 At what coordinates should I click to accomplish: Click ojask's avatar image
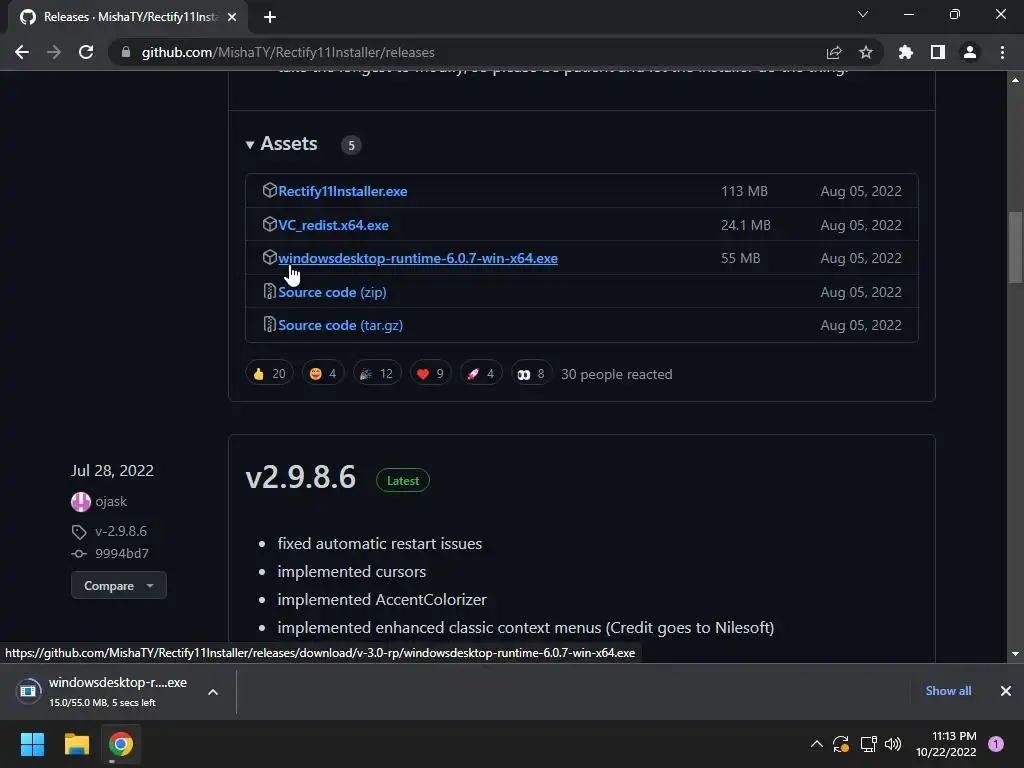click(x=80, y=502)
